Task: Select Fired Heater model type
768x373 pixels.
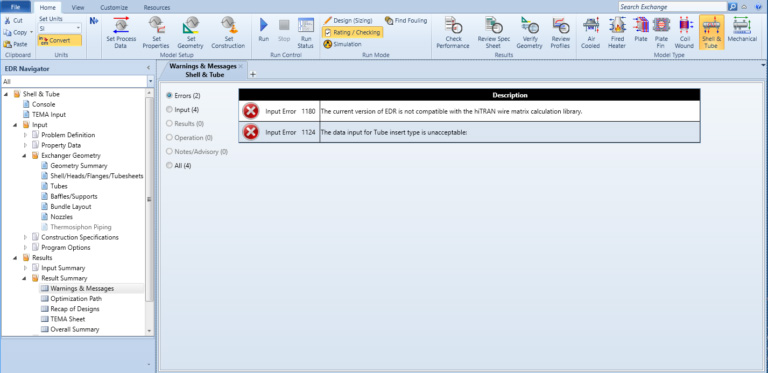Action: pos(617,32)
